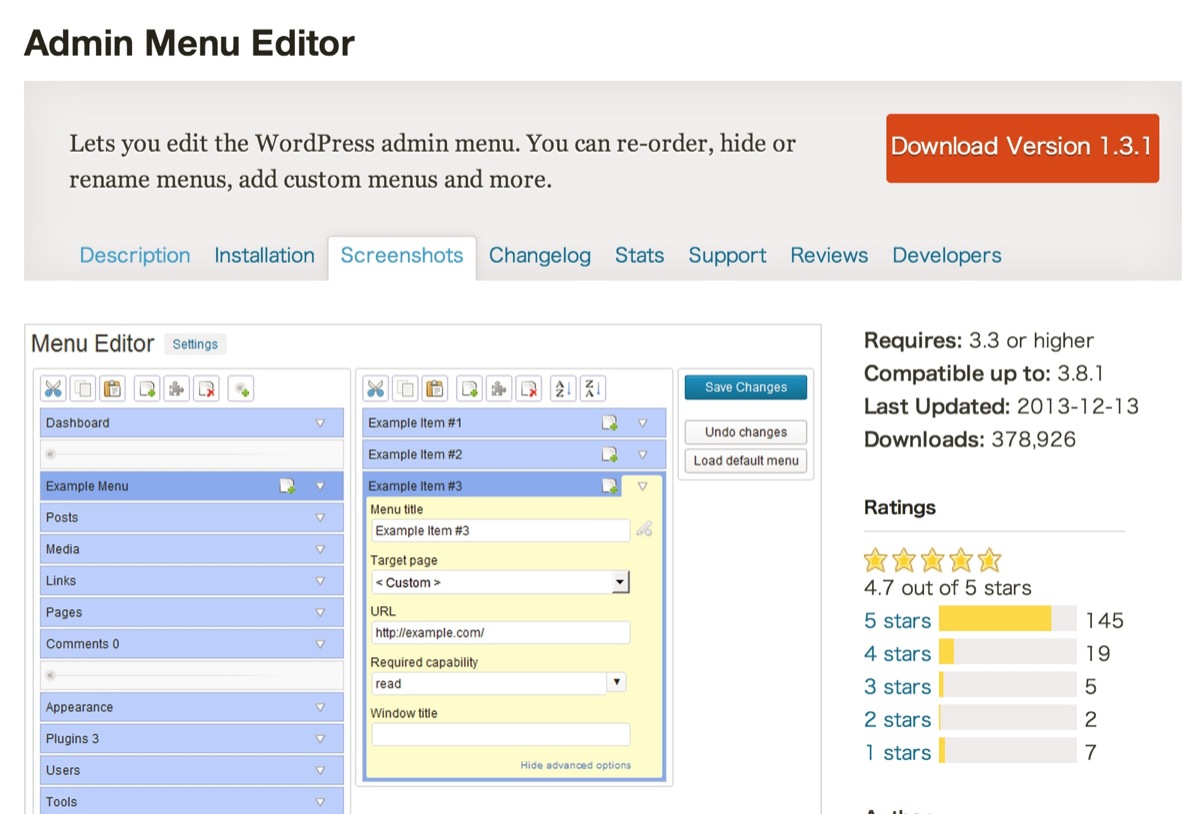Open the 5 stars reviews link
The width and height of the screenshot is (1200, 814).
click(x=897, y=621)
